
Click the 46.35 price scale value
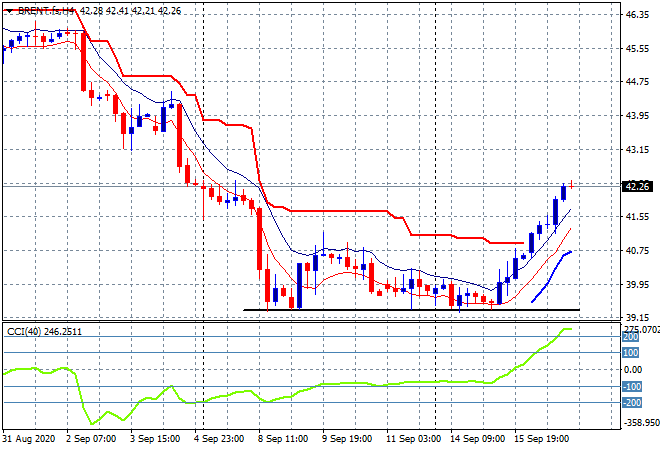tap(637, 15)
